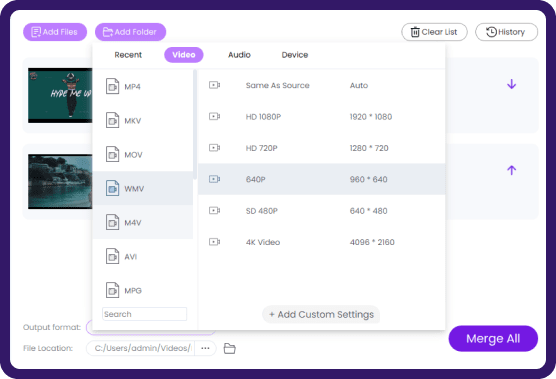Select 640P preset text

[256, 179]
